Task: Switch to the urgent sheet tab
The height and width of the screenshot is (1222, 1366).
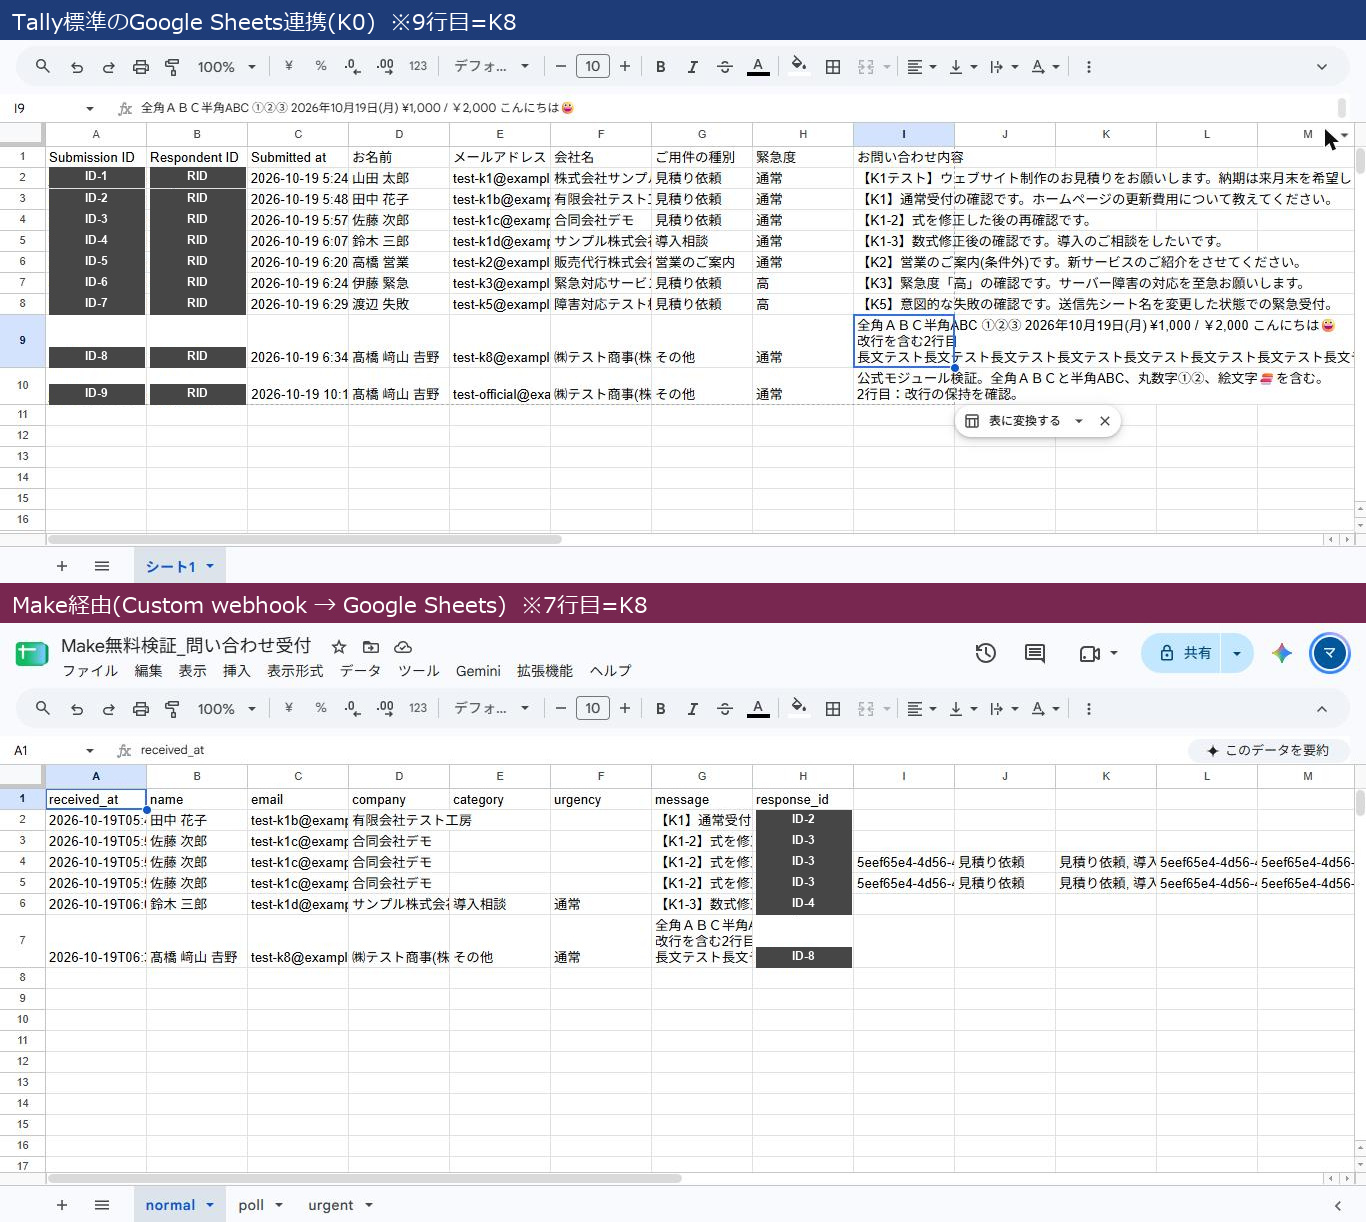Action: click(331, 1205)
